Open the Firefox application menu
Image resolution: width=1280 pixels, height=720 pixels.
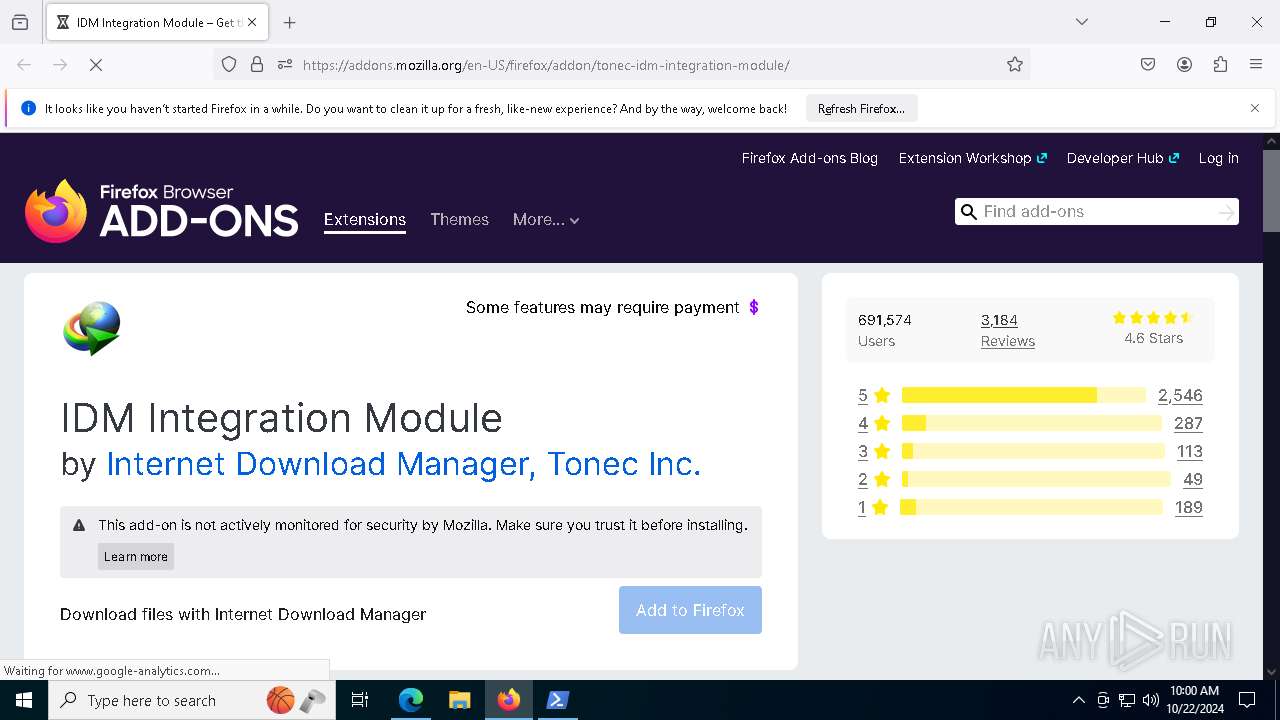pyautogui.click(x=1256, y=65)
